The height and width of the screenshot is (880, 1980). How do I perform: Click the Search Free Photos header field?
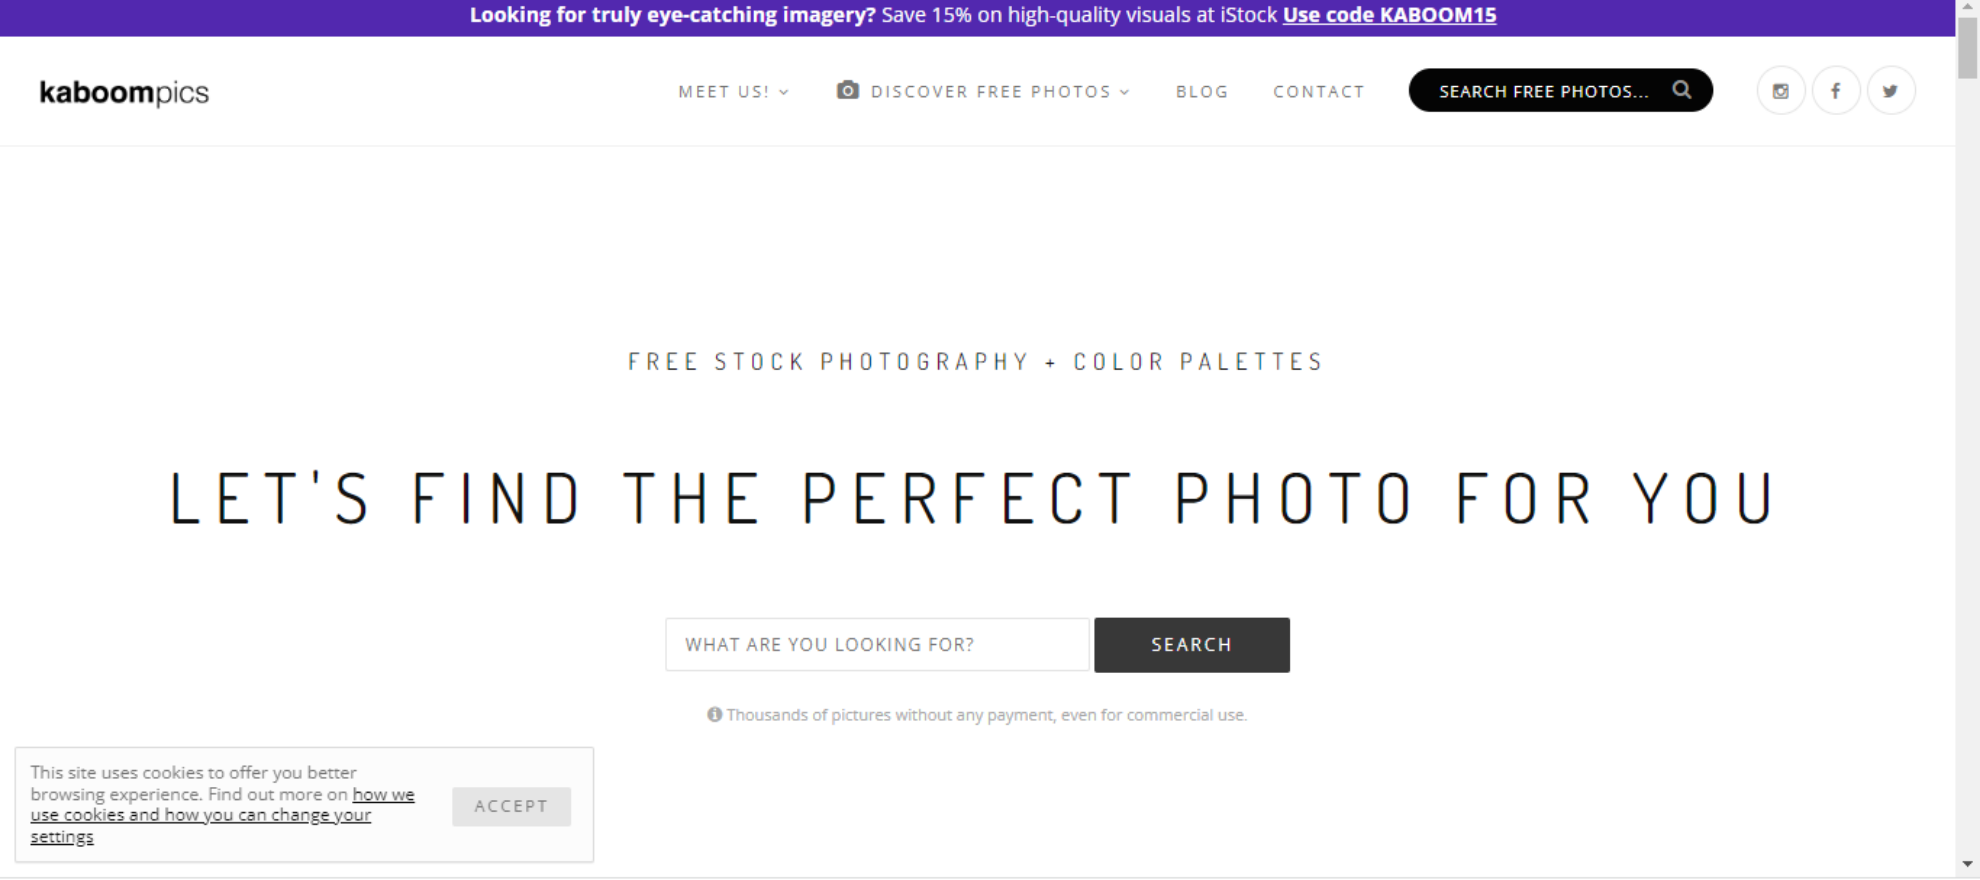[x=1561, y=91]
